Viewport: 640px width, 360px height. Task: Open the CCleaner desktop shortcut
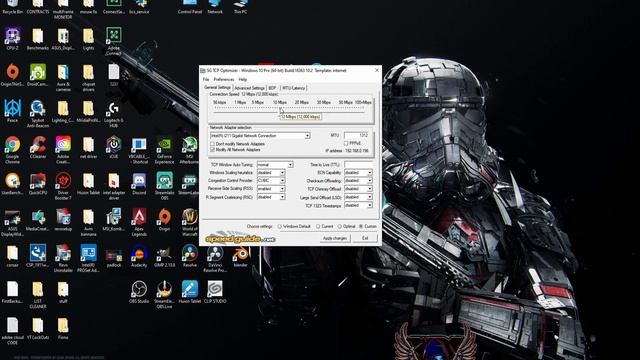[x=38, y=148]
